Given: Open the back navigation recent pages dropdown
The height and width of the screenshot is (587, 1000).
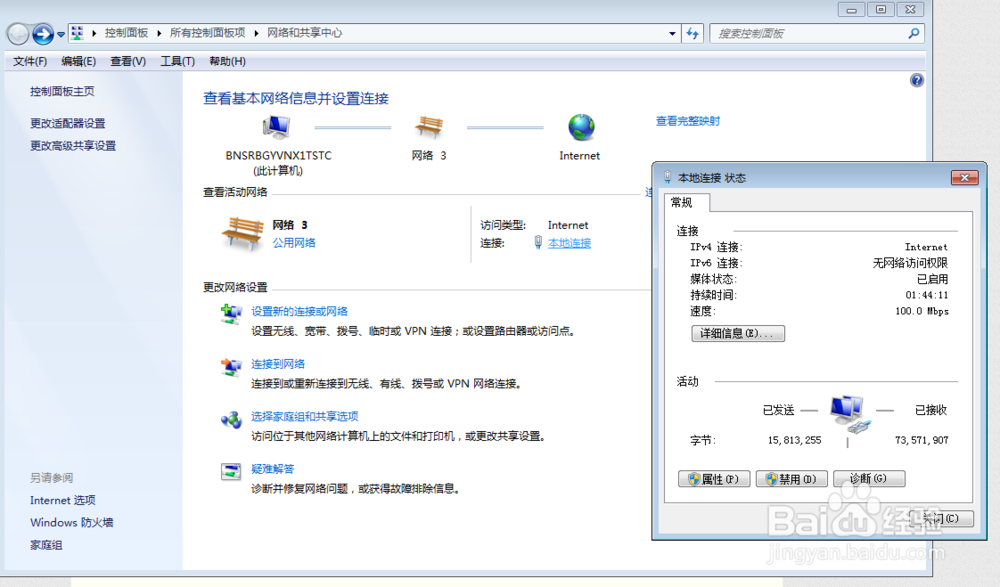Looking at the screenshot, I should 60,33.
